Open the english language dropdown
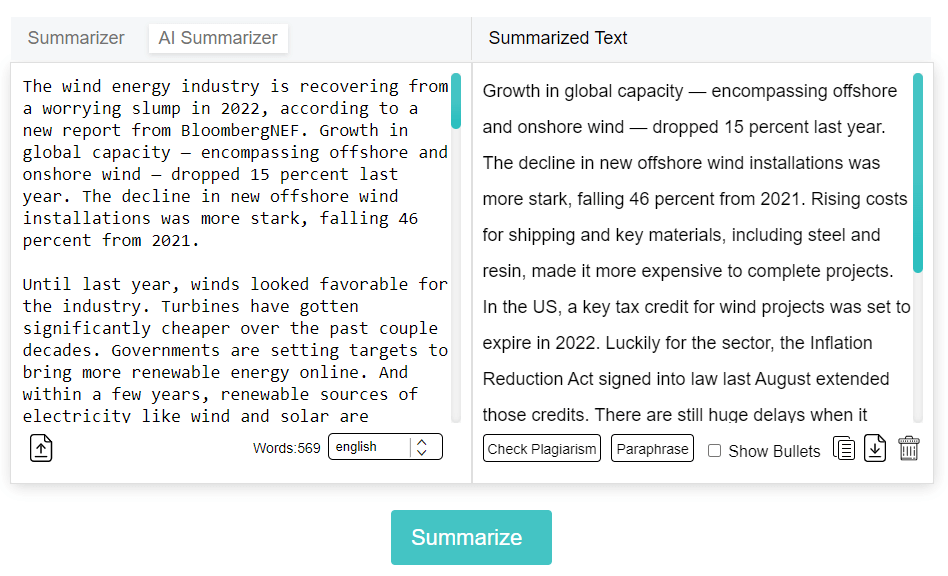Screen dimensions: 948x576 coord(385,446)
